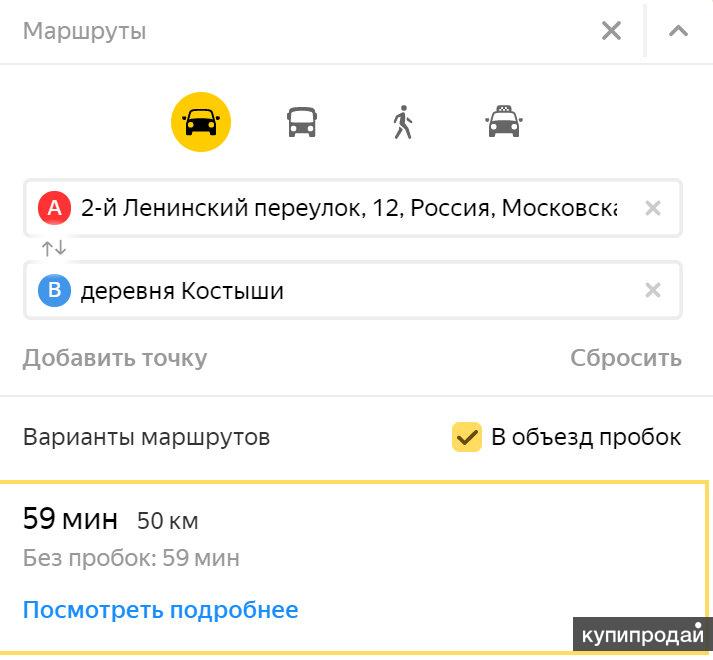
Task: Click the blue B point marker
Action: click(55, 290)
